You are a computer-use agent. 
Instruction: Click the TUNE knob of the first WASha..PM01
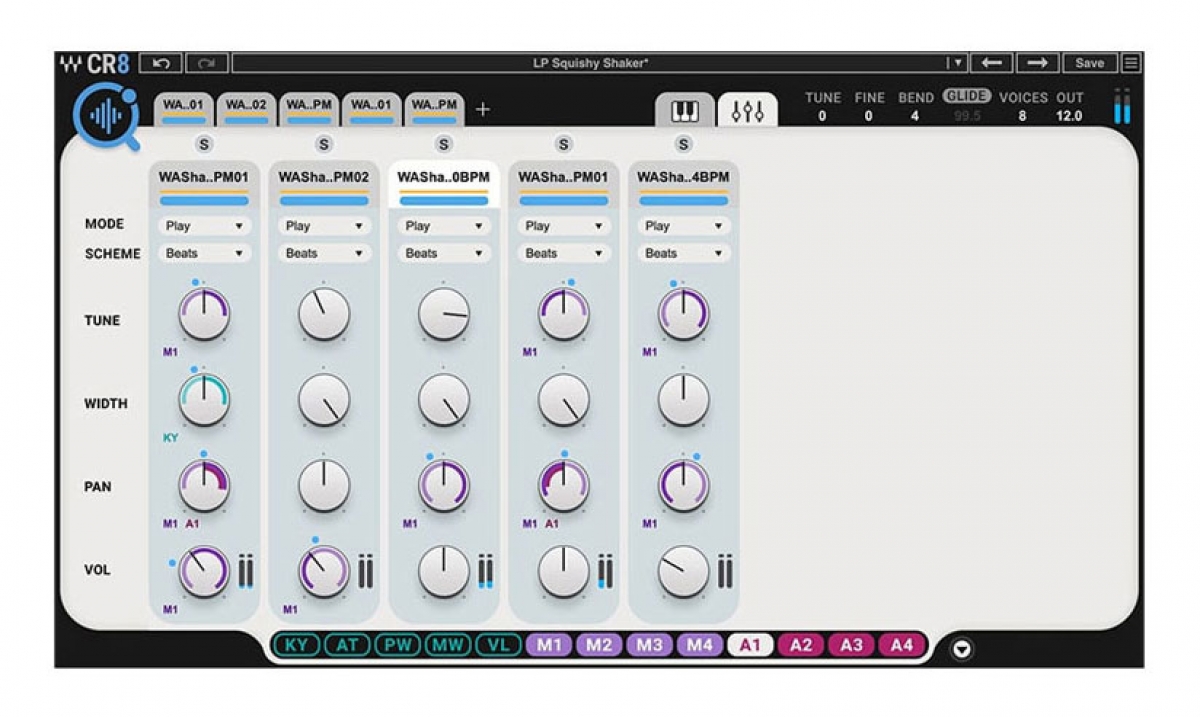(204, 314)
